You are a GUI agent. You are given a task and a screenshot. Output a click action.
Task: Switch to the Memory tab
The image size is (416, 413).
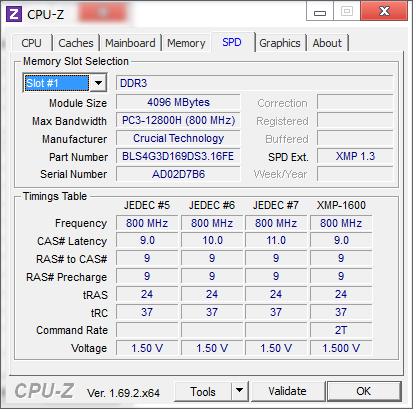click(x=186, y=43)
